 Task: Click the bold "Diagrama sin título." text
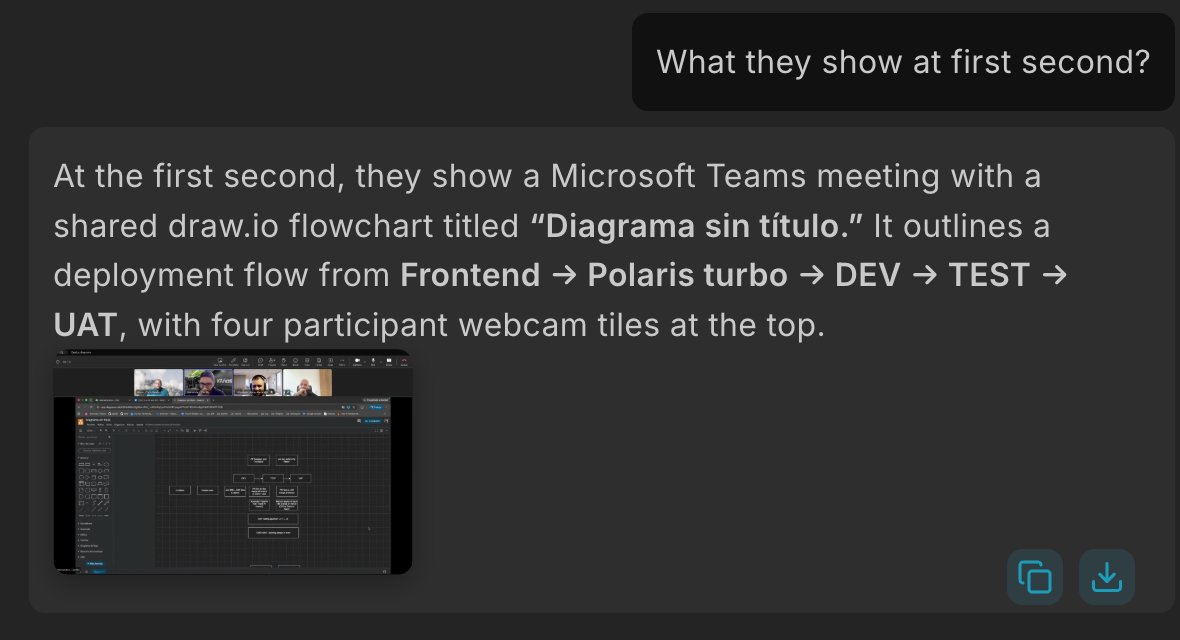(x=696, y=226)
